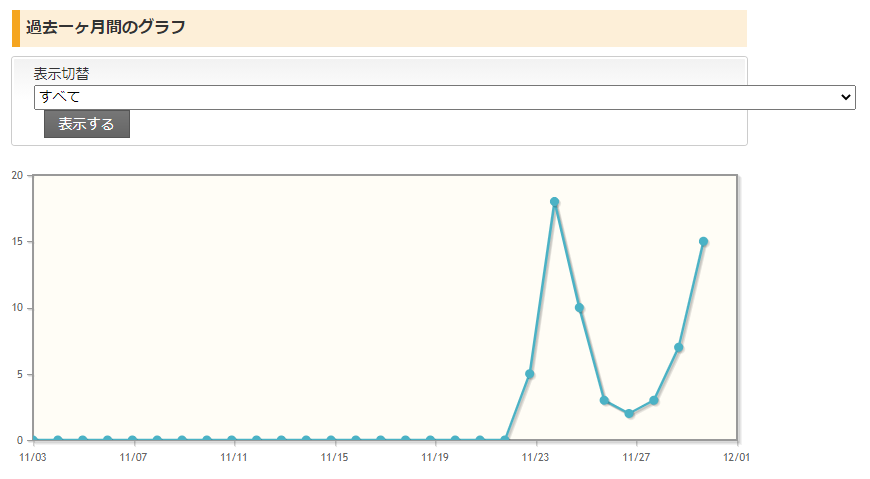Click the dropdown arrow of the すべて selector
This screenshot has width=870, height=479.
(846, 97)
